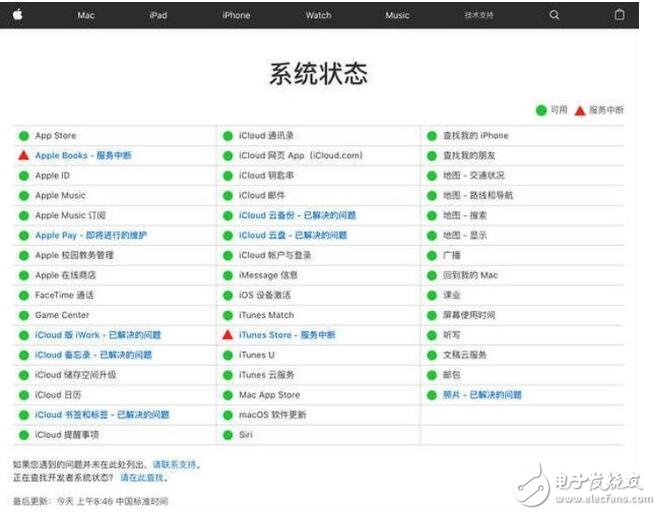661x515 pixels.
Task: Select iCloud 邮件 row text
Action: [x=262, y=196]
